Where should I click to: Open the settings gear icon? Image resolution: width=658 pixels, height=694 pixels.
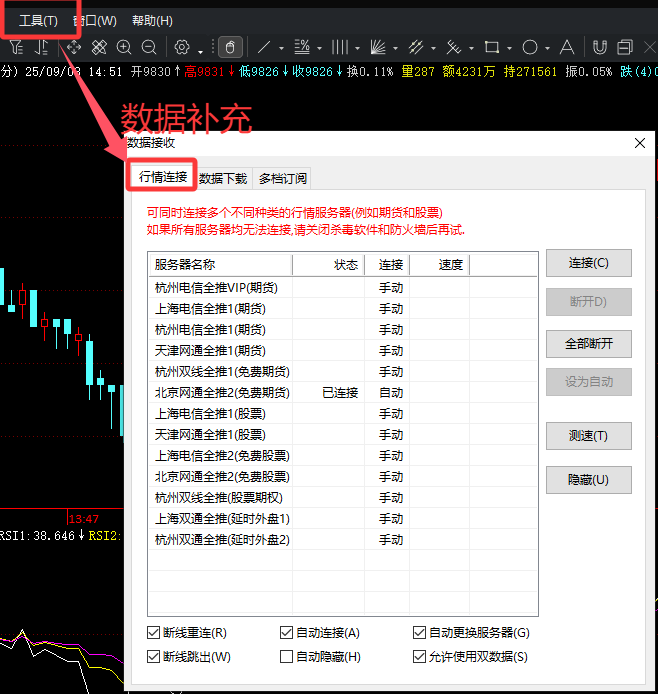tap(182, 47)
